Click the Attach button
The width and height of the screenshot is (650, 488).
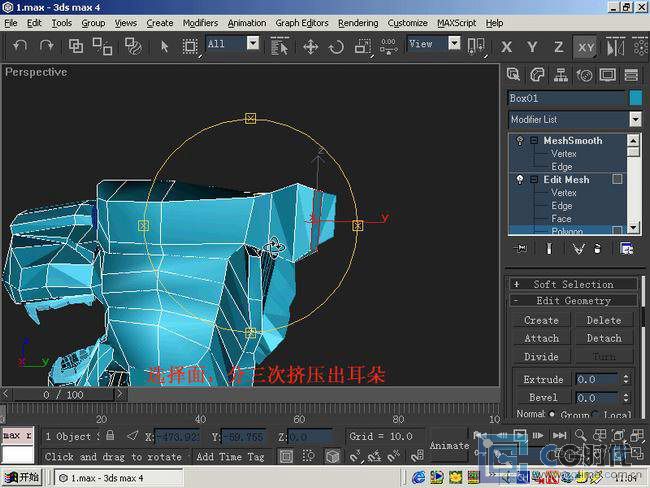click(541, 338)
